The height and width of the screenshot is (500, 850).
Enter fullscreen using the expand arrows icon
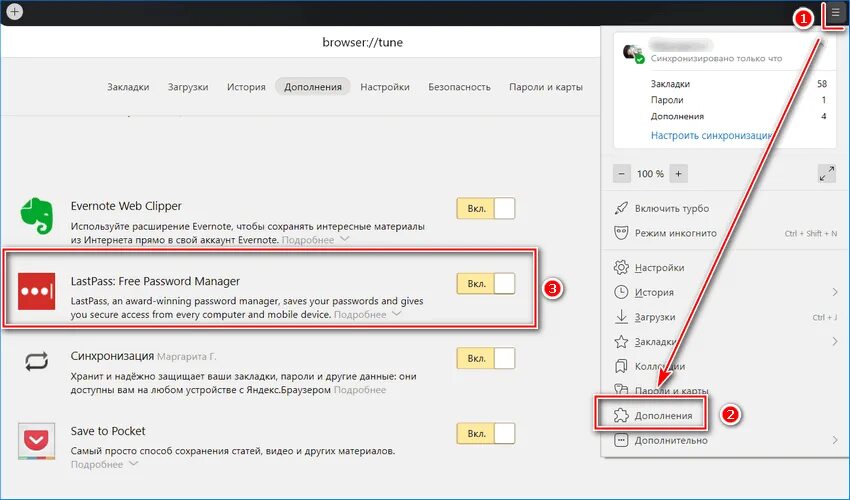coord(827,174)
